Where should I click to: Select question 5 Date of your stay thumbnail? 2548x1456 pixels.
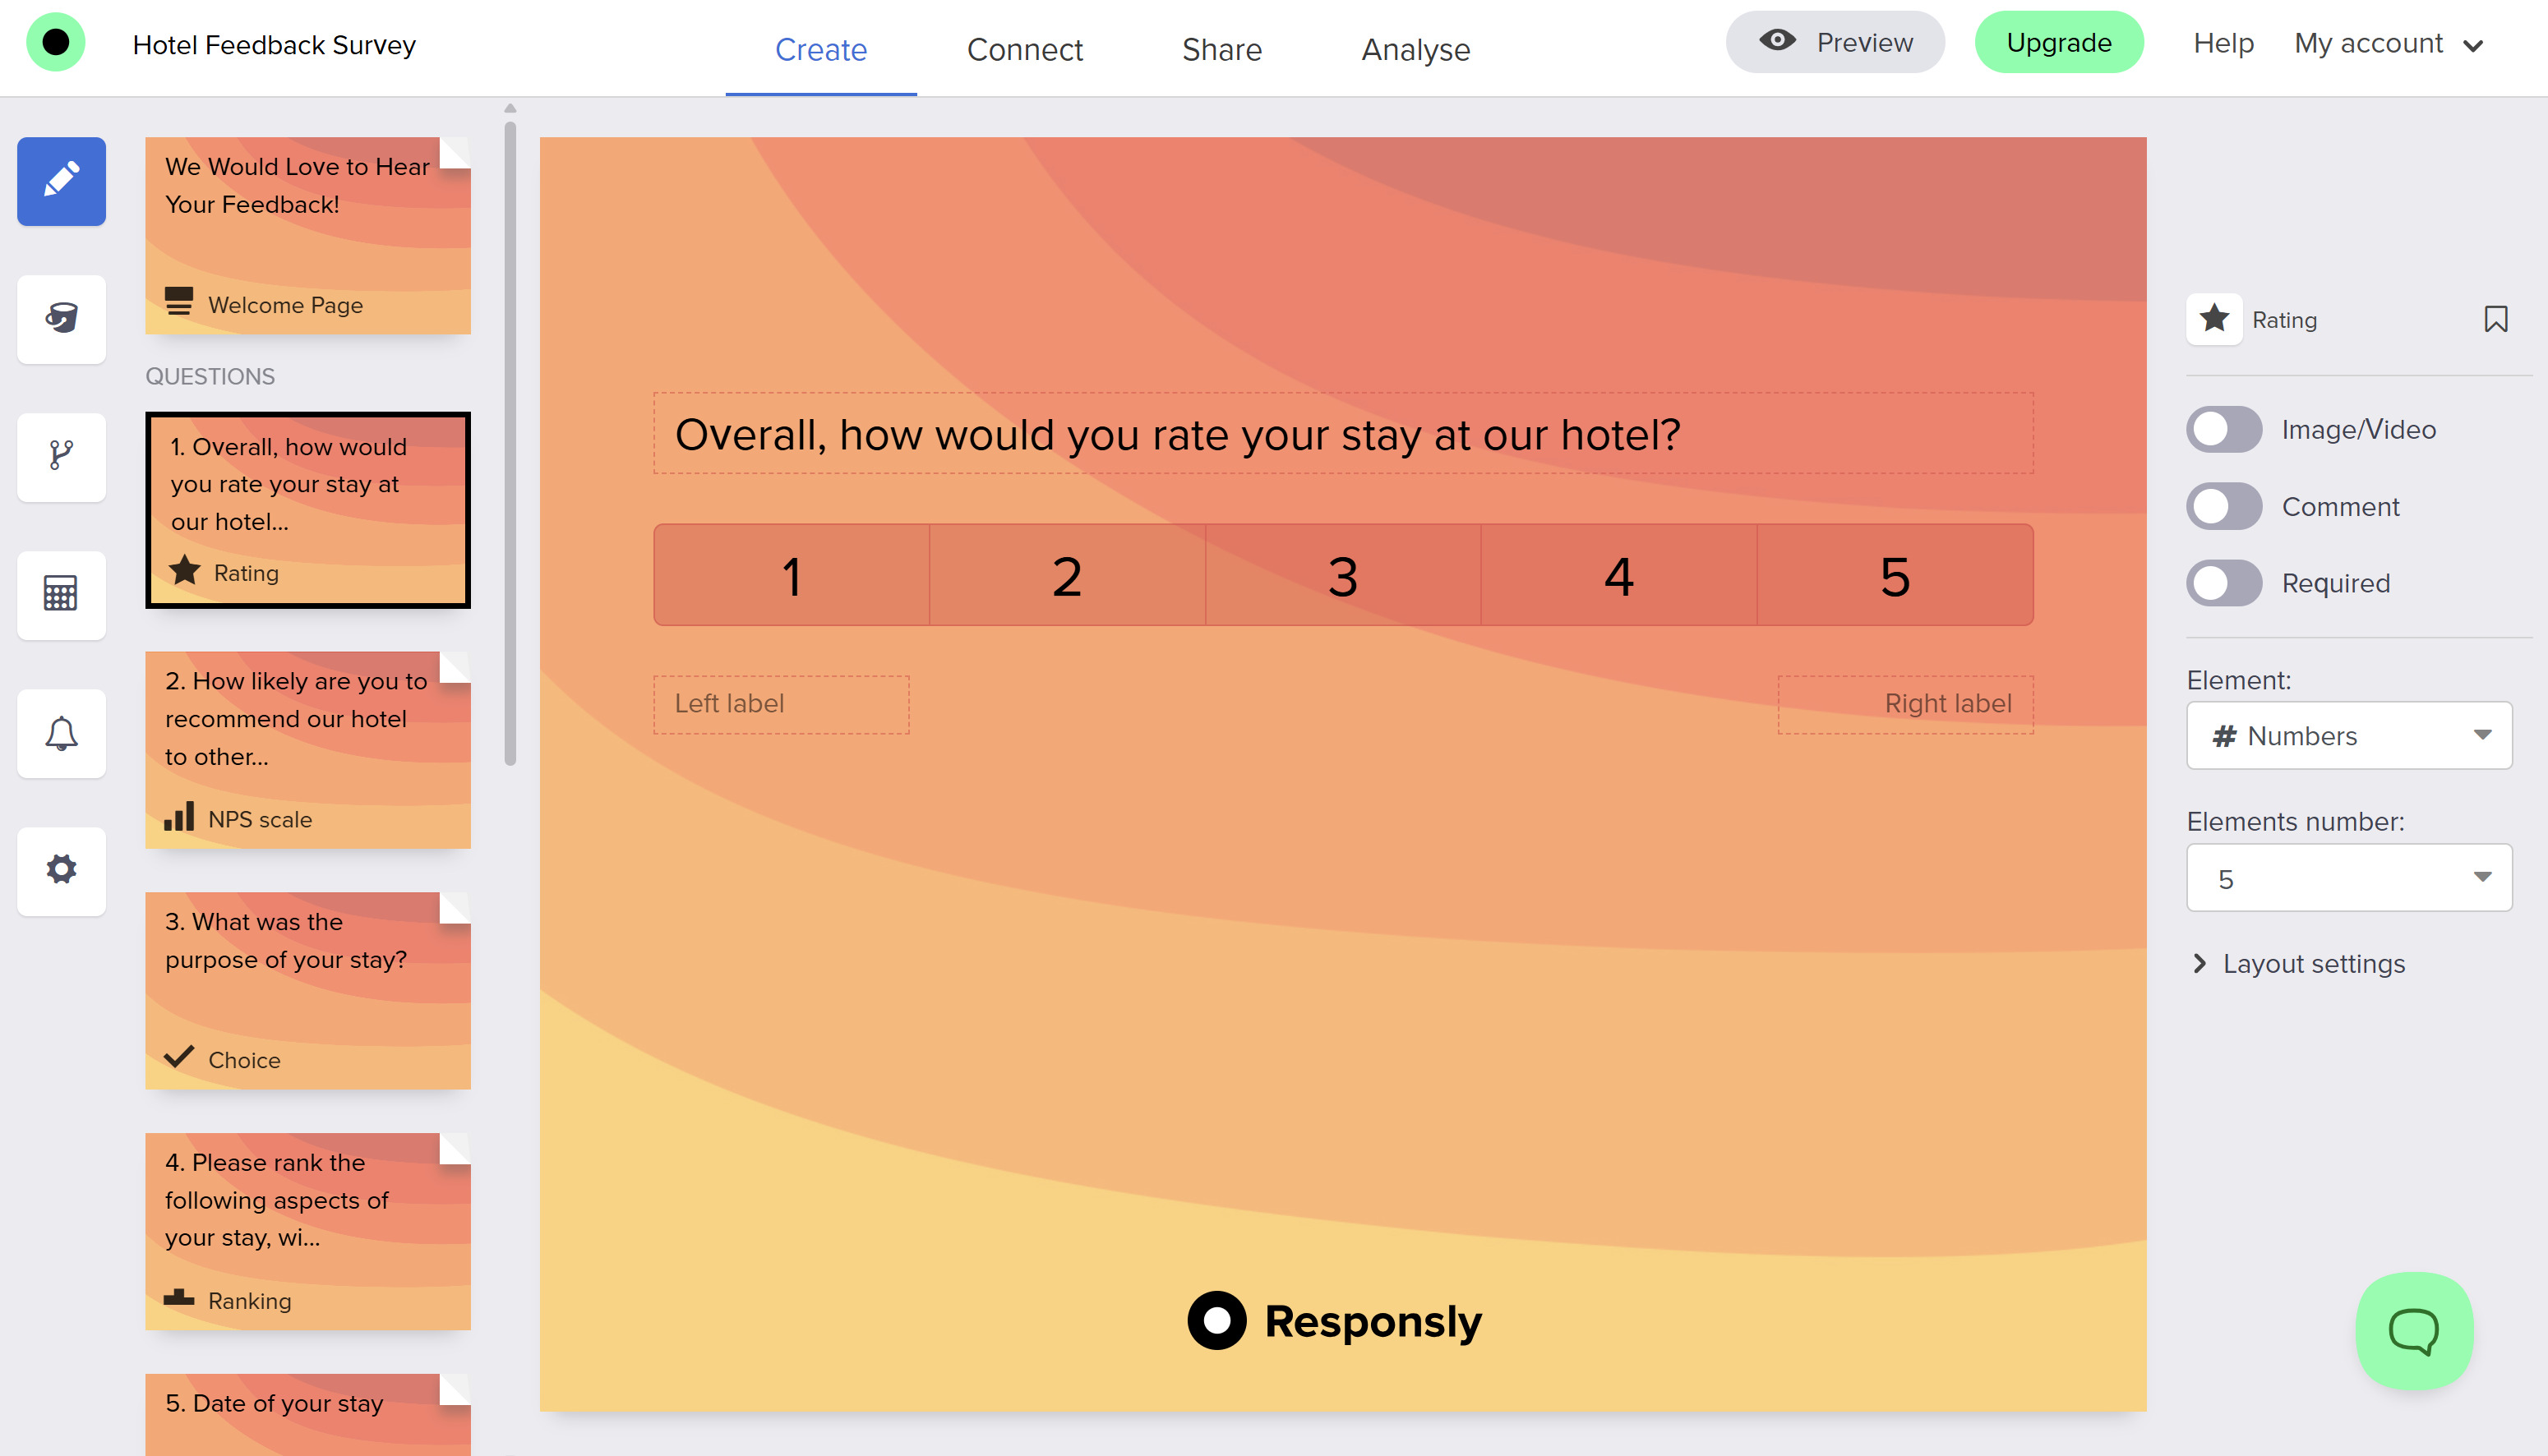coord(308,1414)
